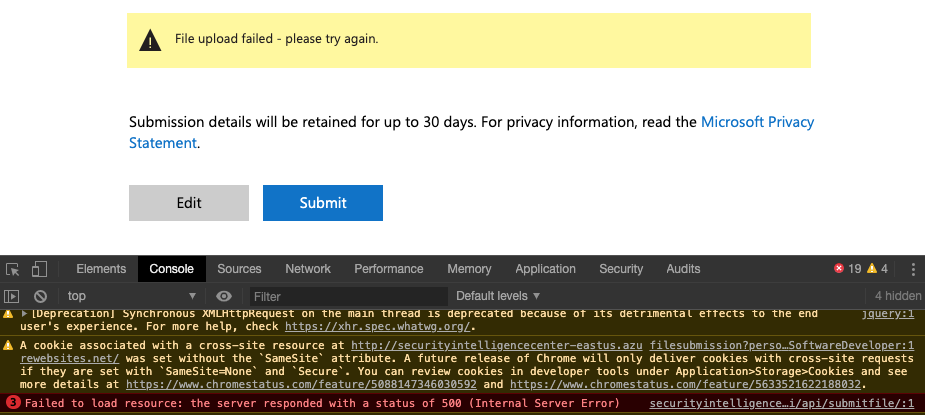Click the warning triangle in upload failed banner
Screen dimensions: 925x415
(x=150, y=41)
